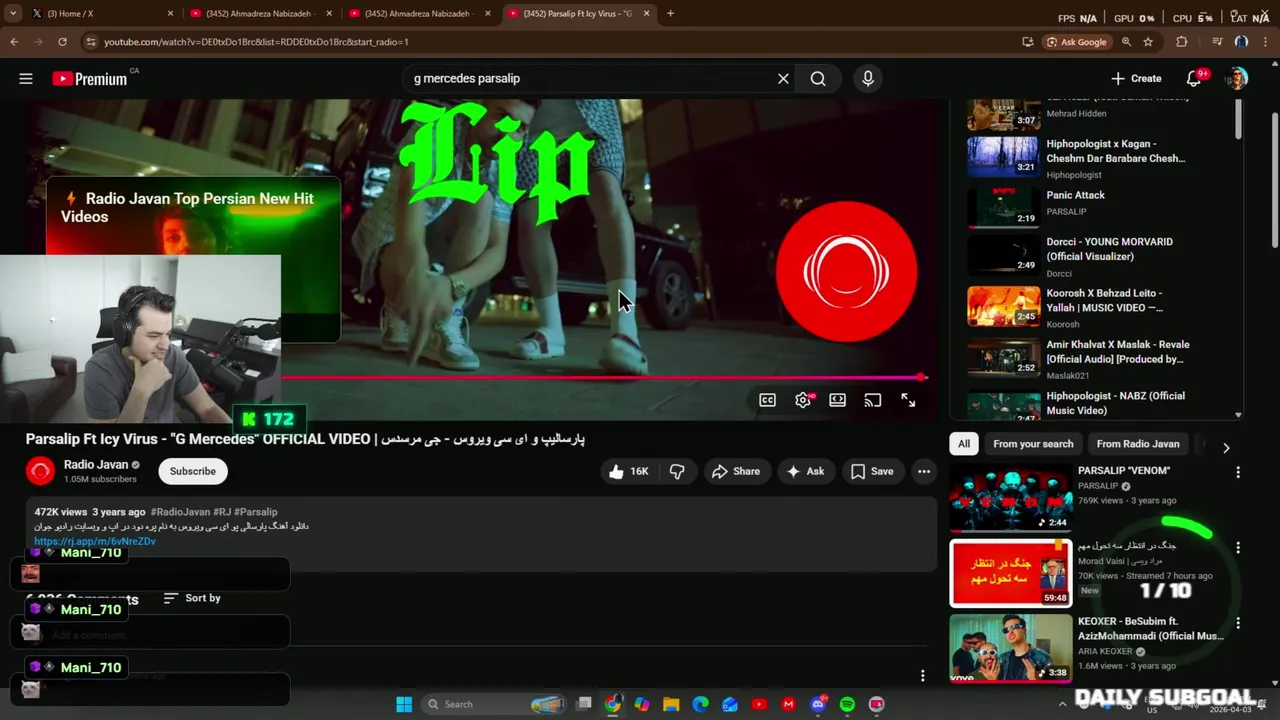Go to YouTube Premium home logo
Screen dimensions: 1280x720
coord(90,78)
